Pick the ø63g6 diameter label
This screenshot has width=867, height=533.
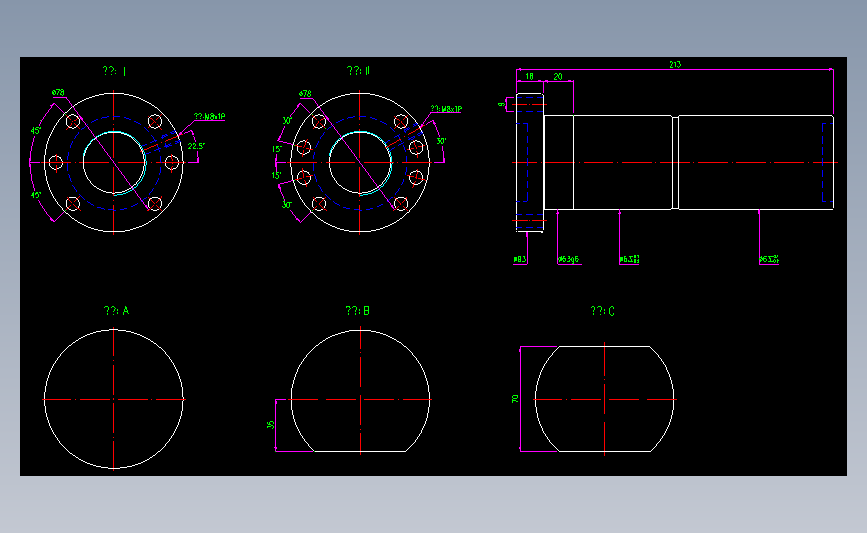click(568, 259)
